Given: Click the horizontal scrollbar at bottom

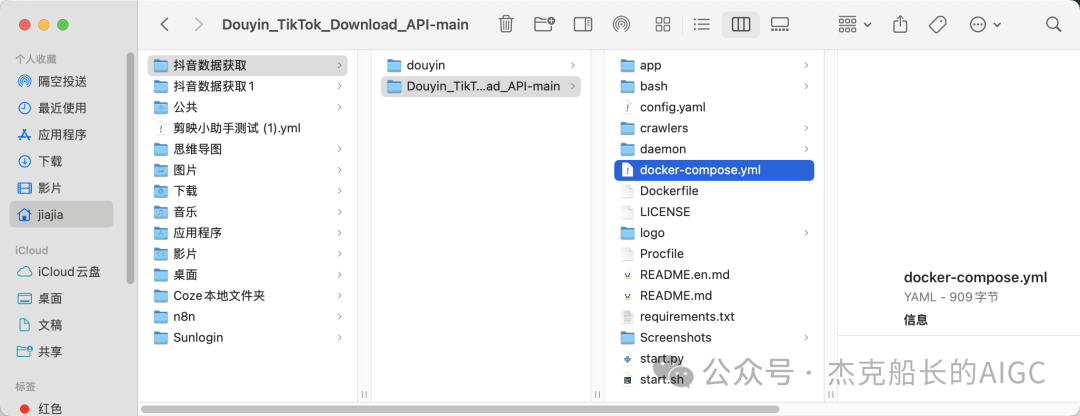Looking at the screenshot, I should pos(460,409).
